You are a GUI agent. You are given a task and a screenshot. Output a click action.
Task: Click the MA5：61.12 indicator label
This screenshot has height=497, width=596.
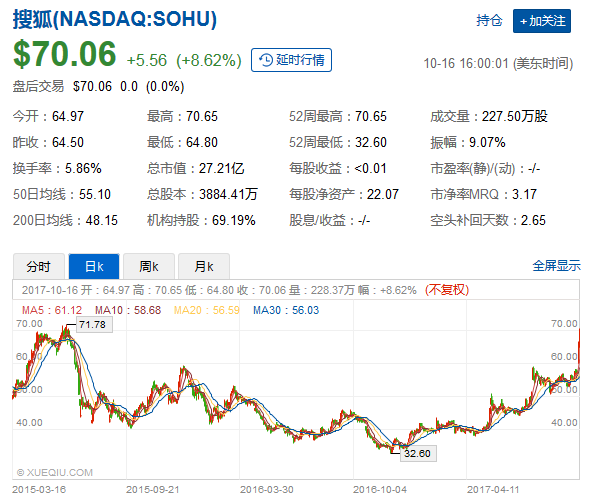click(52, 310)
